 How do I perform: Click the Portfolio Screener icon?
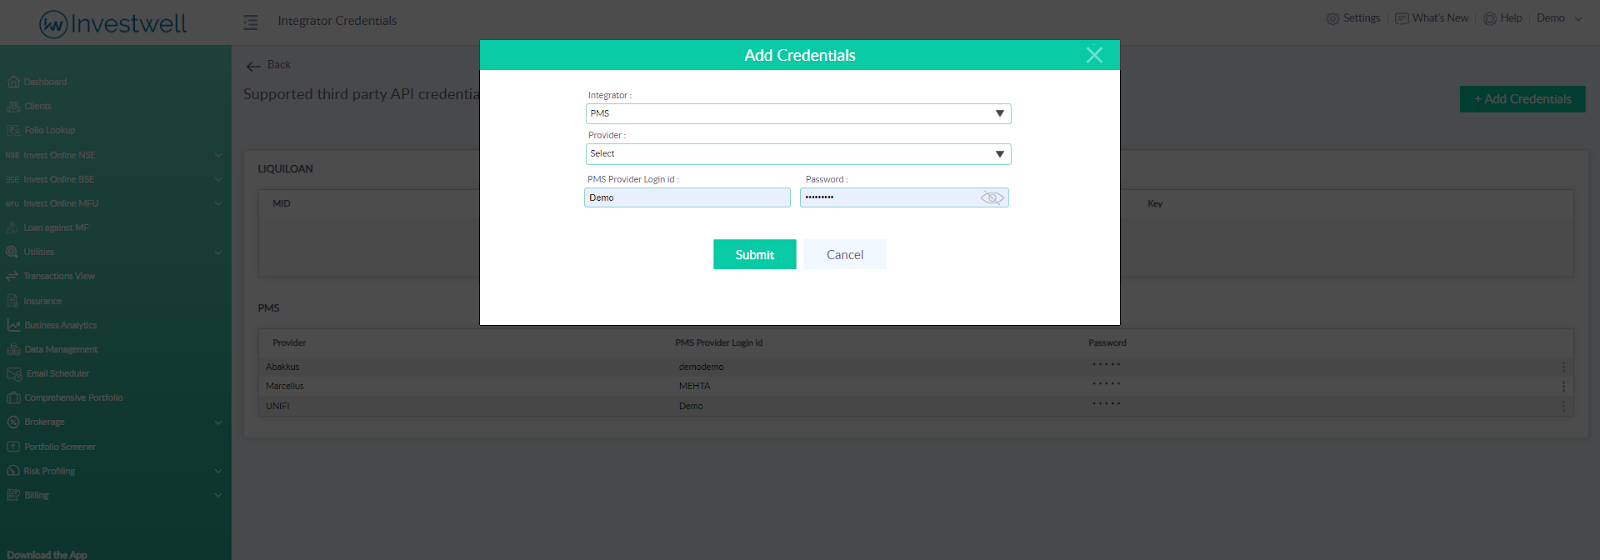[x=13, y=447]
